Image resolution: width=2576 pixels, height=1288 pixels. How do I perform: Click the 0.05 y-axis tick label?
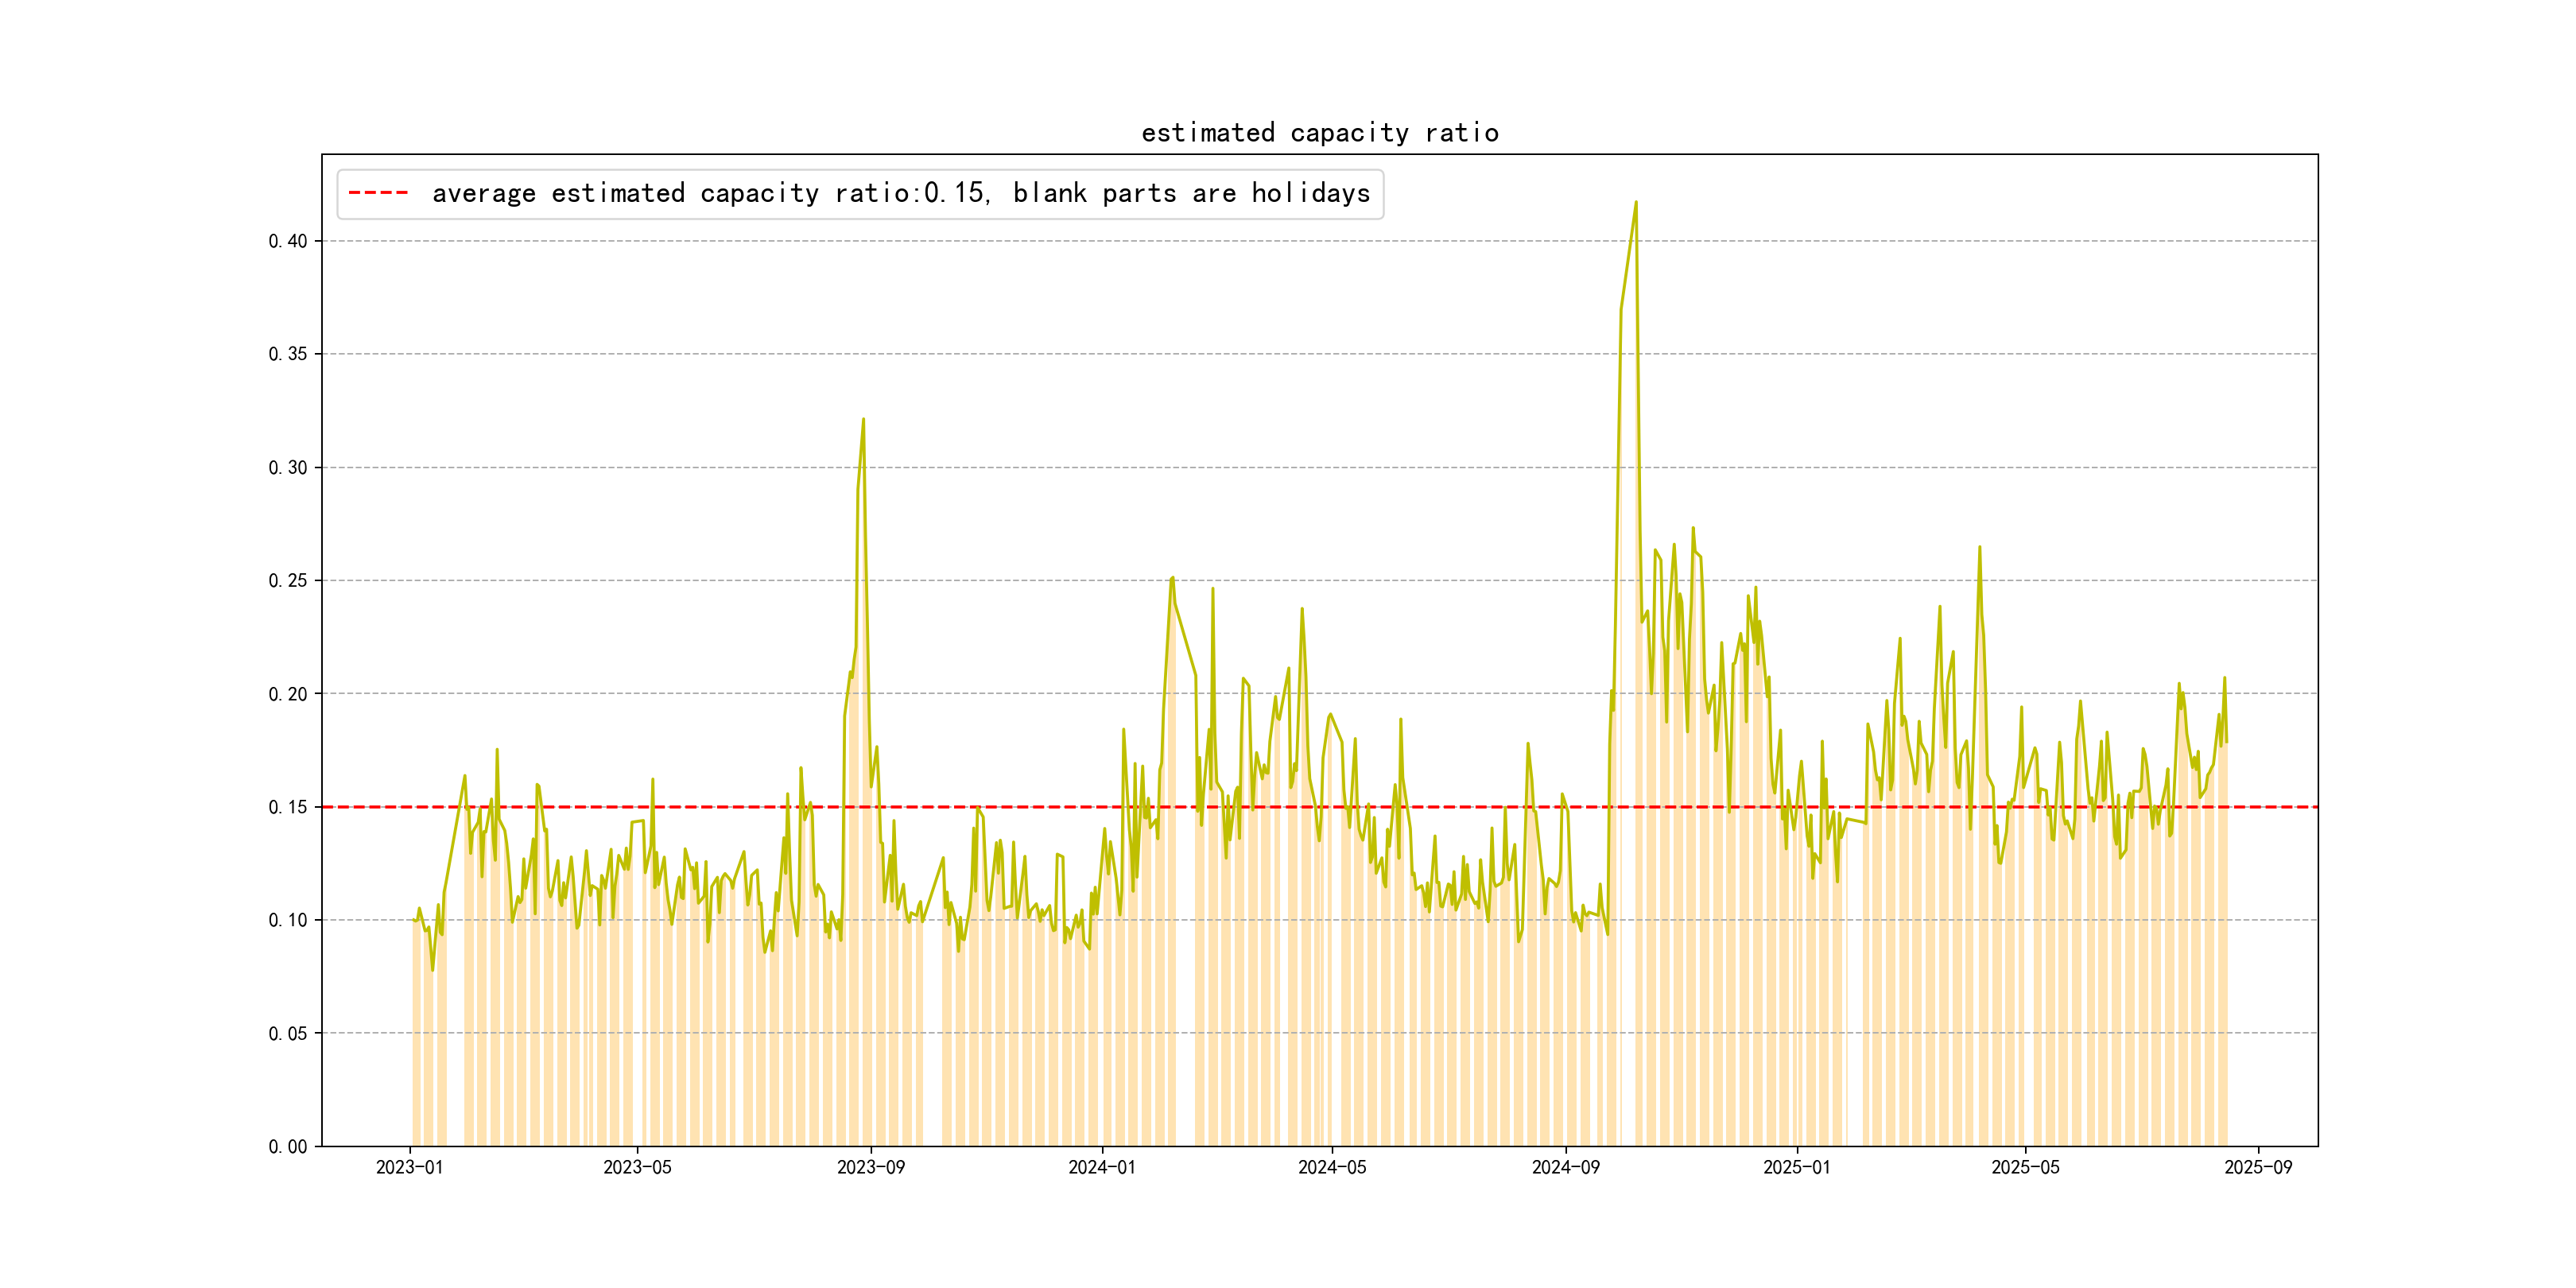[x=288, y=1033]
